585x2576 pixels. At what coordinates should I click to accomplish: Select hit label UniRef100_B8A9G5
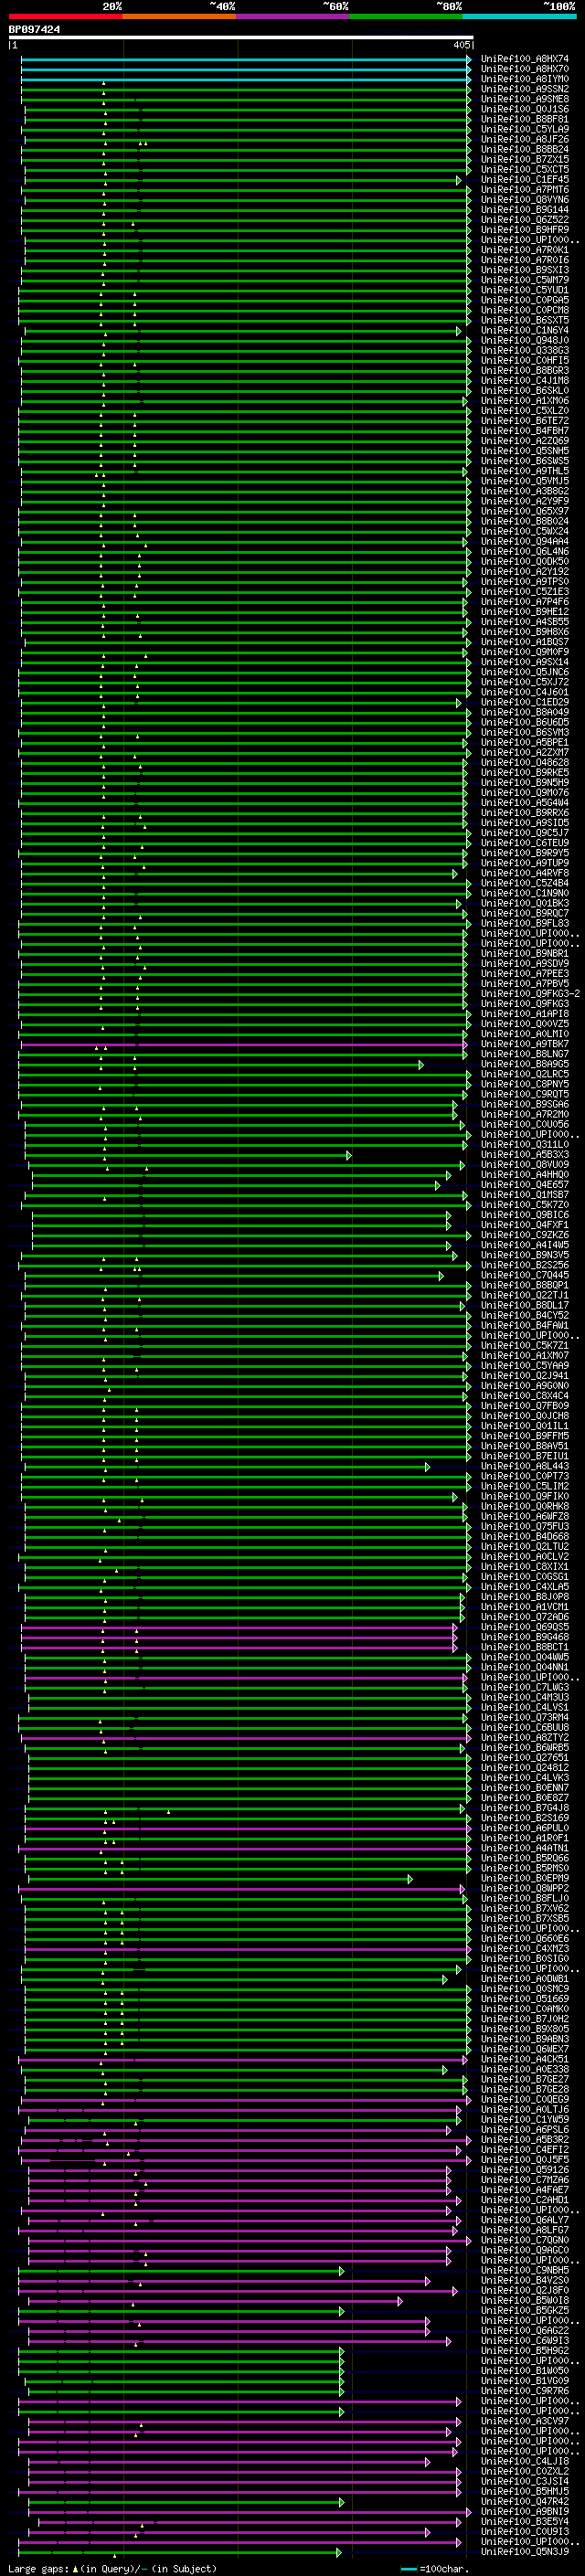pos(525,1064)
